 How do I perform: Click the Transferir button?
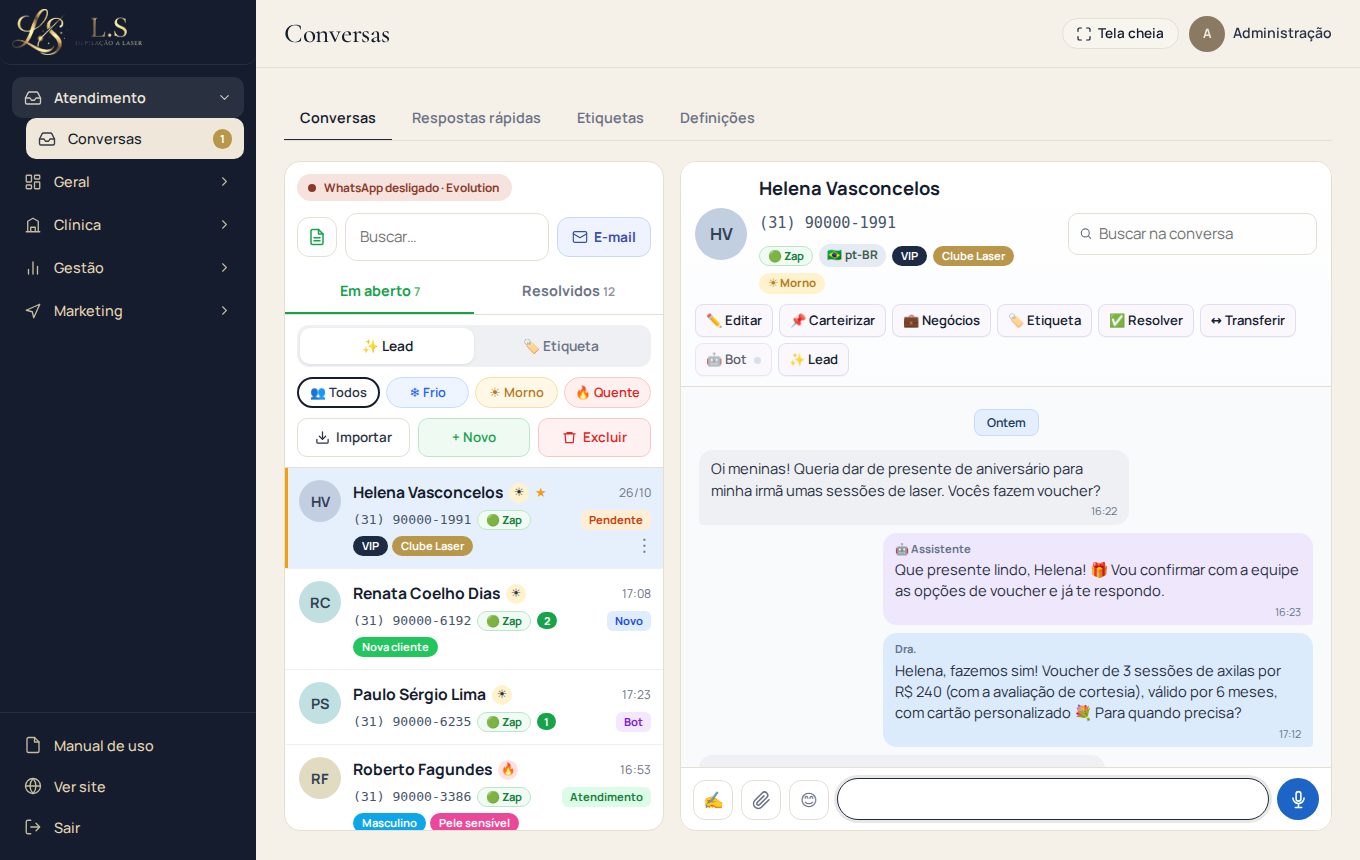[x=1248, y=320]
